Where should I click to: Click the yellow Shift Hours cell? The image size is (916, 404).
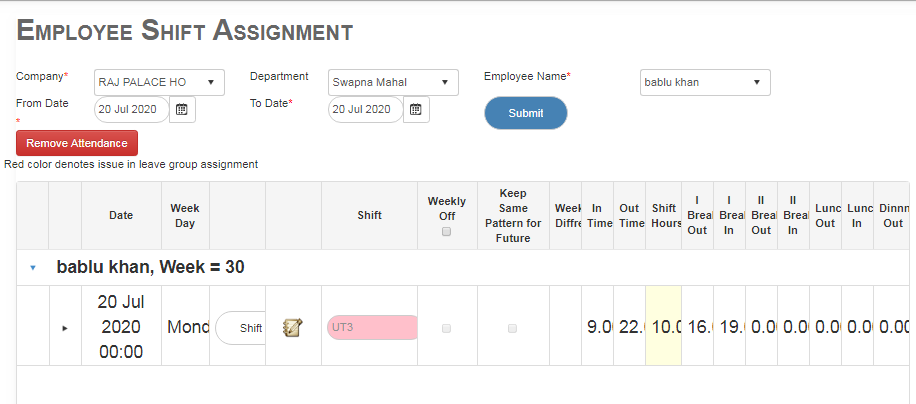click(663, 326)
